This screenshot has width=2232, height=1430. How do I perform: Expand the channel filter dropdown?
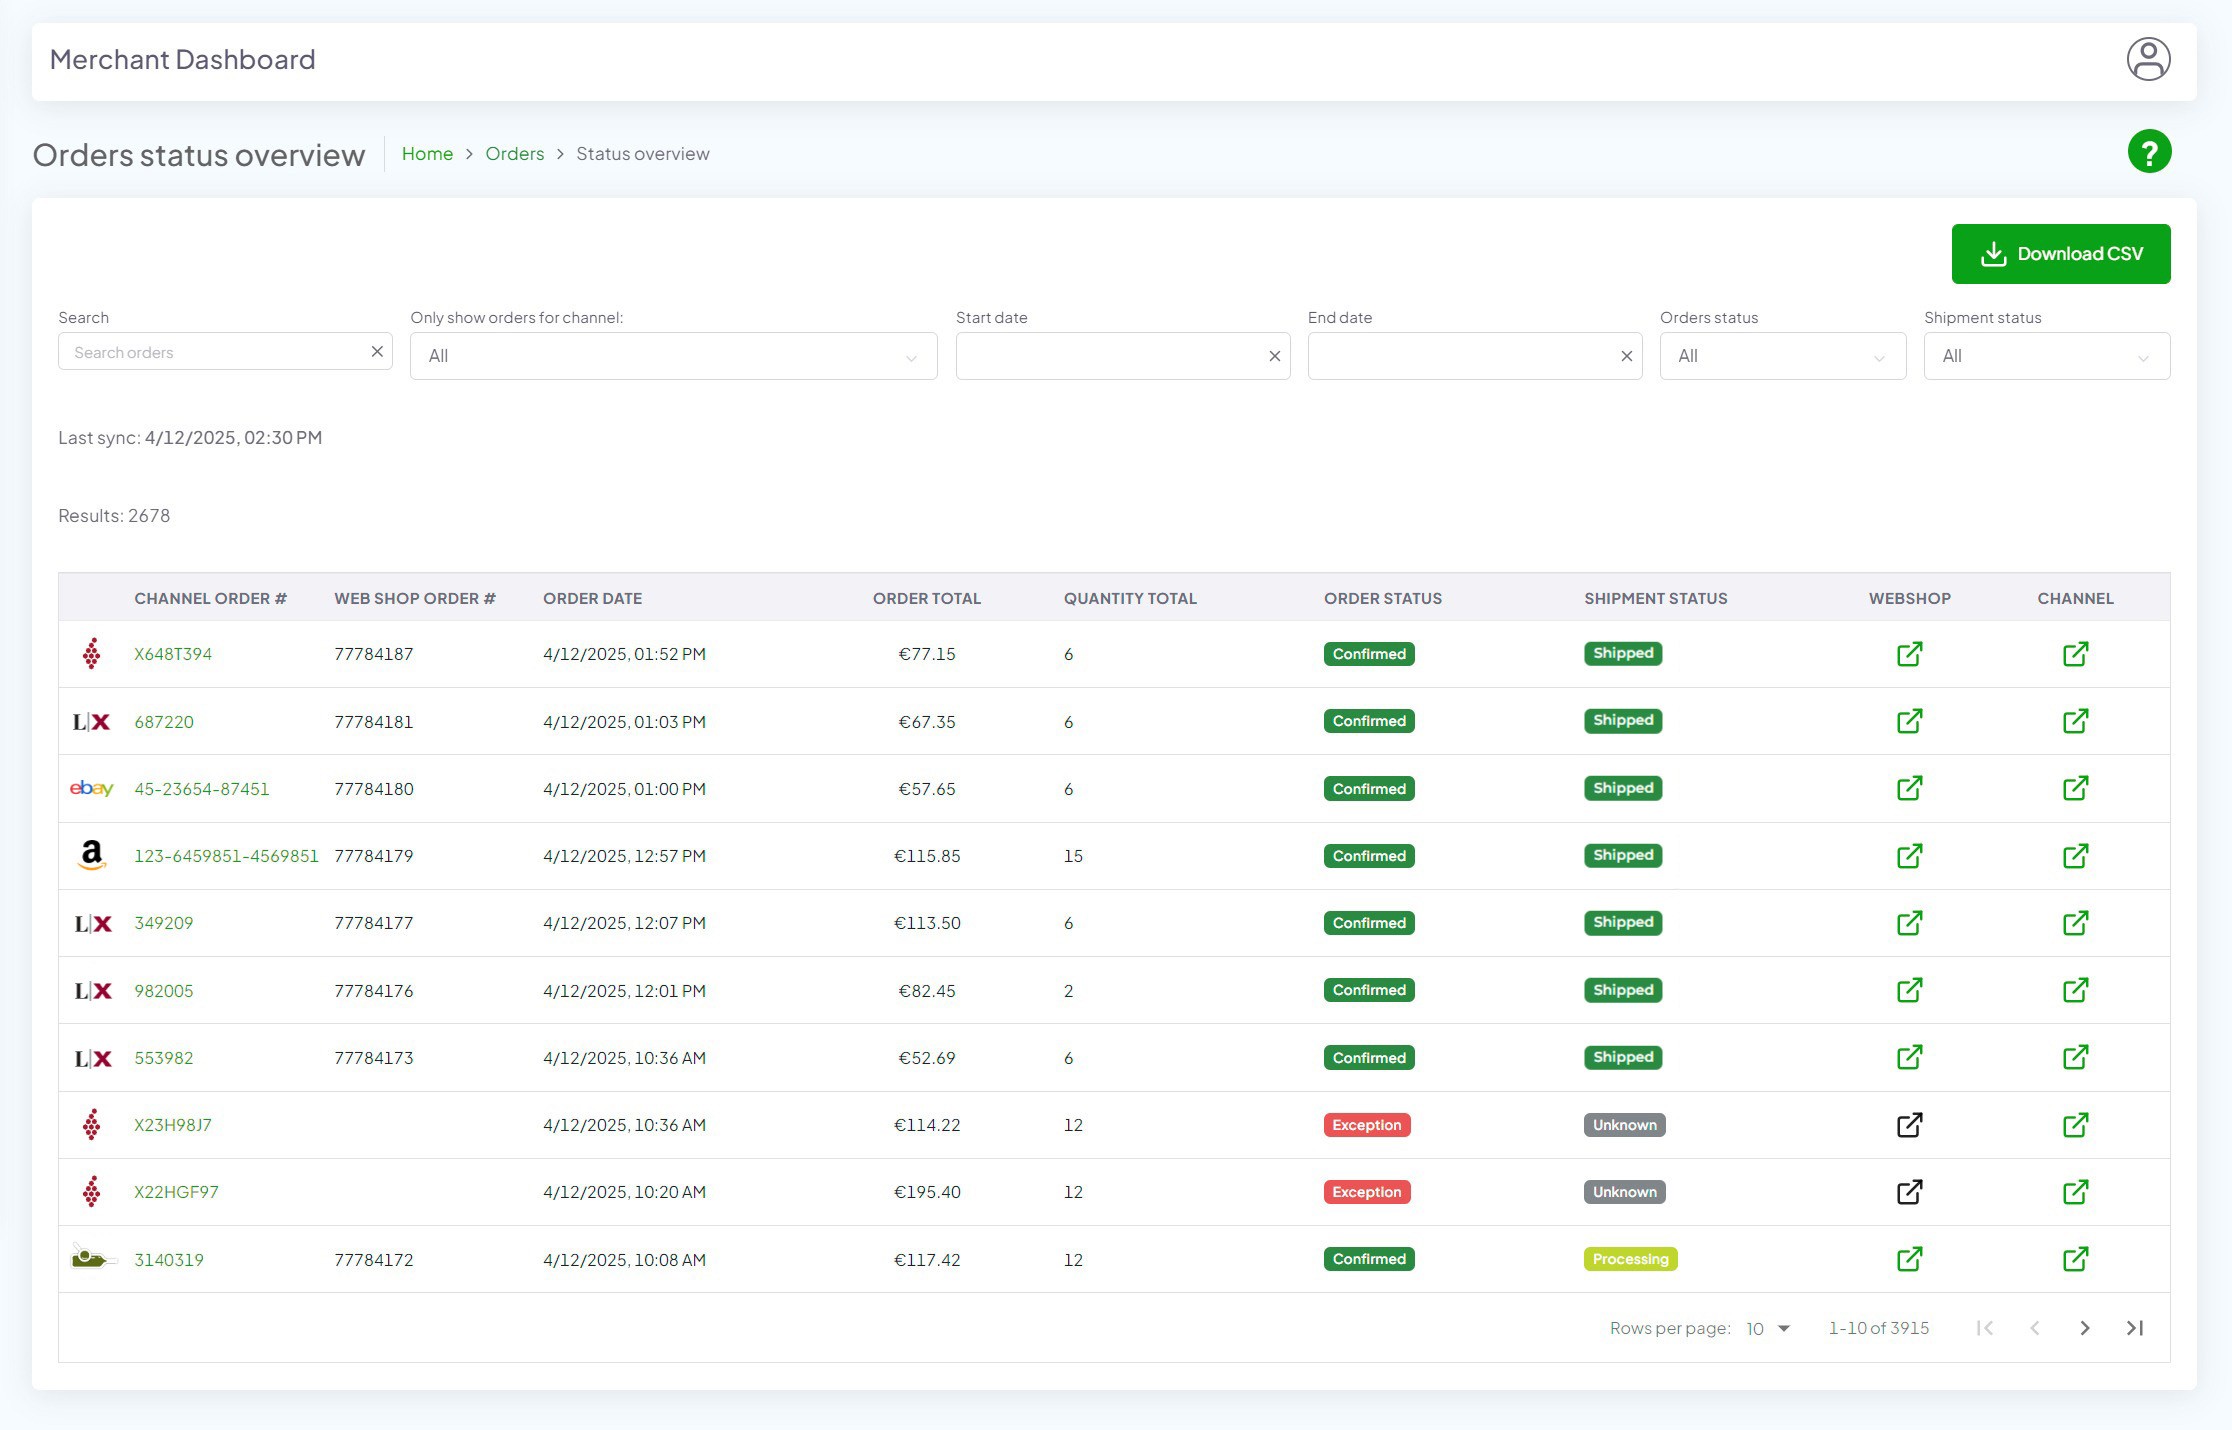point(673,356)
